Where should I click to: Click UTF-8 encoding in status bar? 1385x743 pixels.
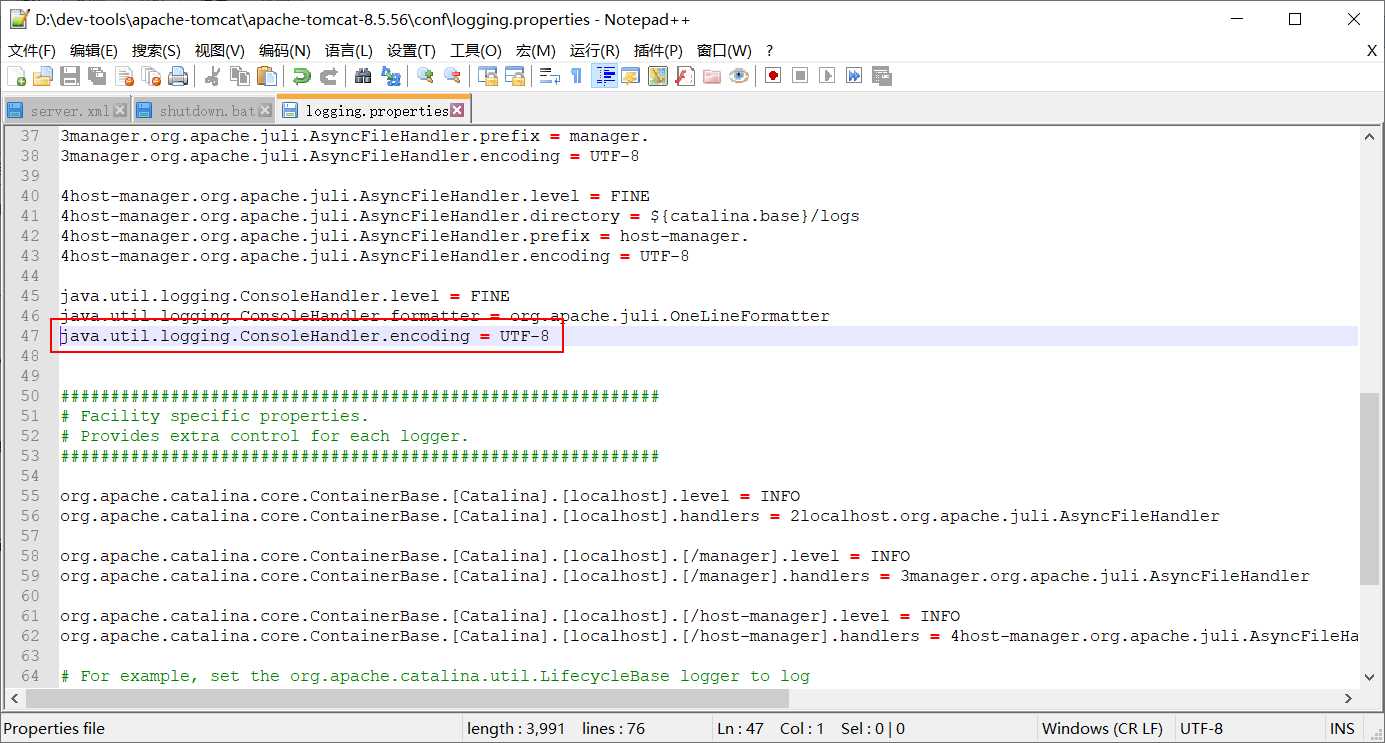click(1201, 729)
